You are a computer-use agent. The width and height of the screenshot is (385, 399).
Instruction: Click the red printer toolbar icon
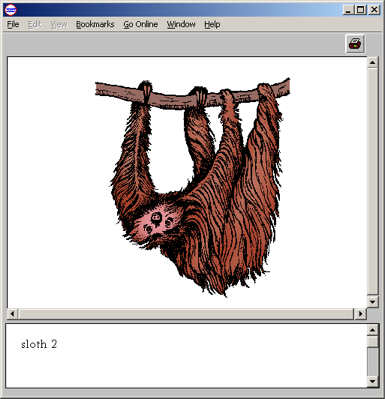(x=355, y=44)
